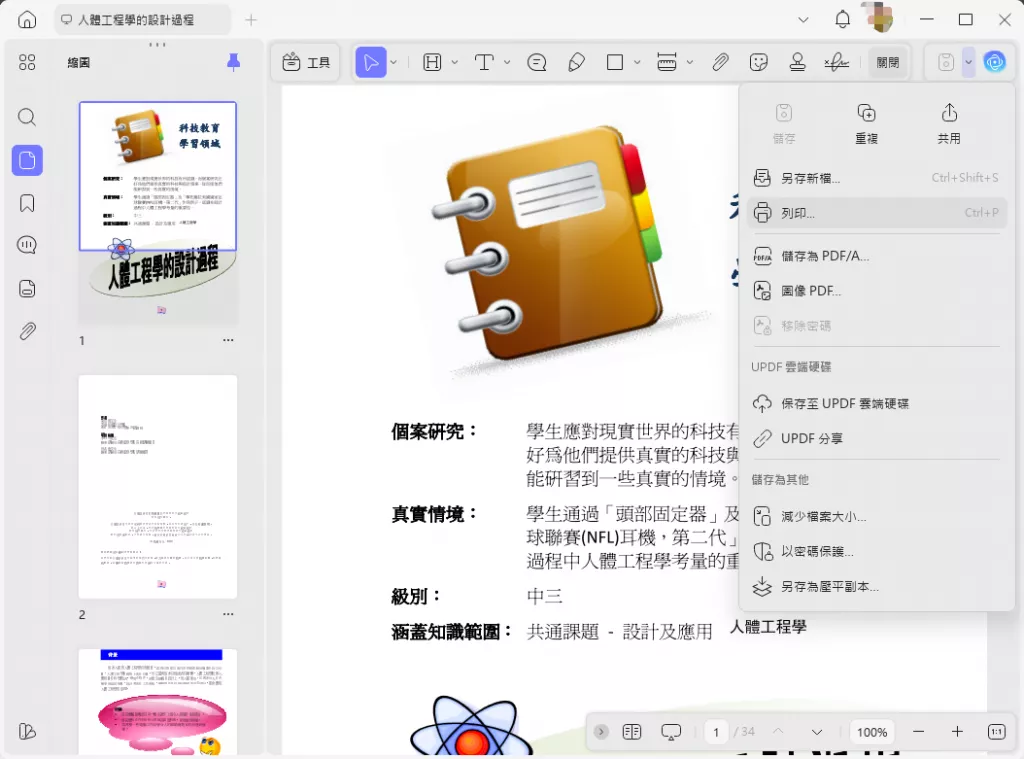
Task: Select the paperclip attachment tool
Action: [720, 62]
